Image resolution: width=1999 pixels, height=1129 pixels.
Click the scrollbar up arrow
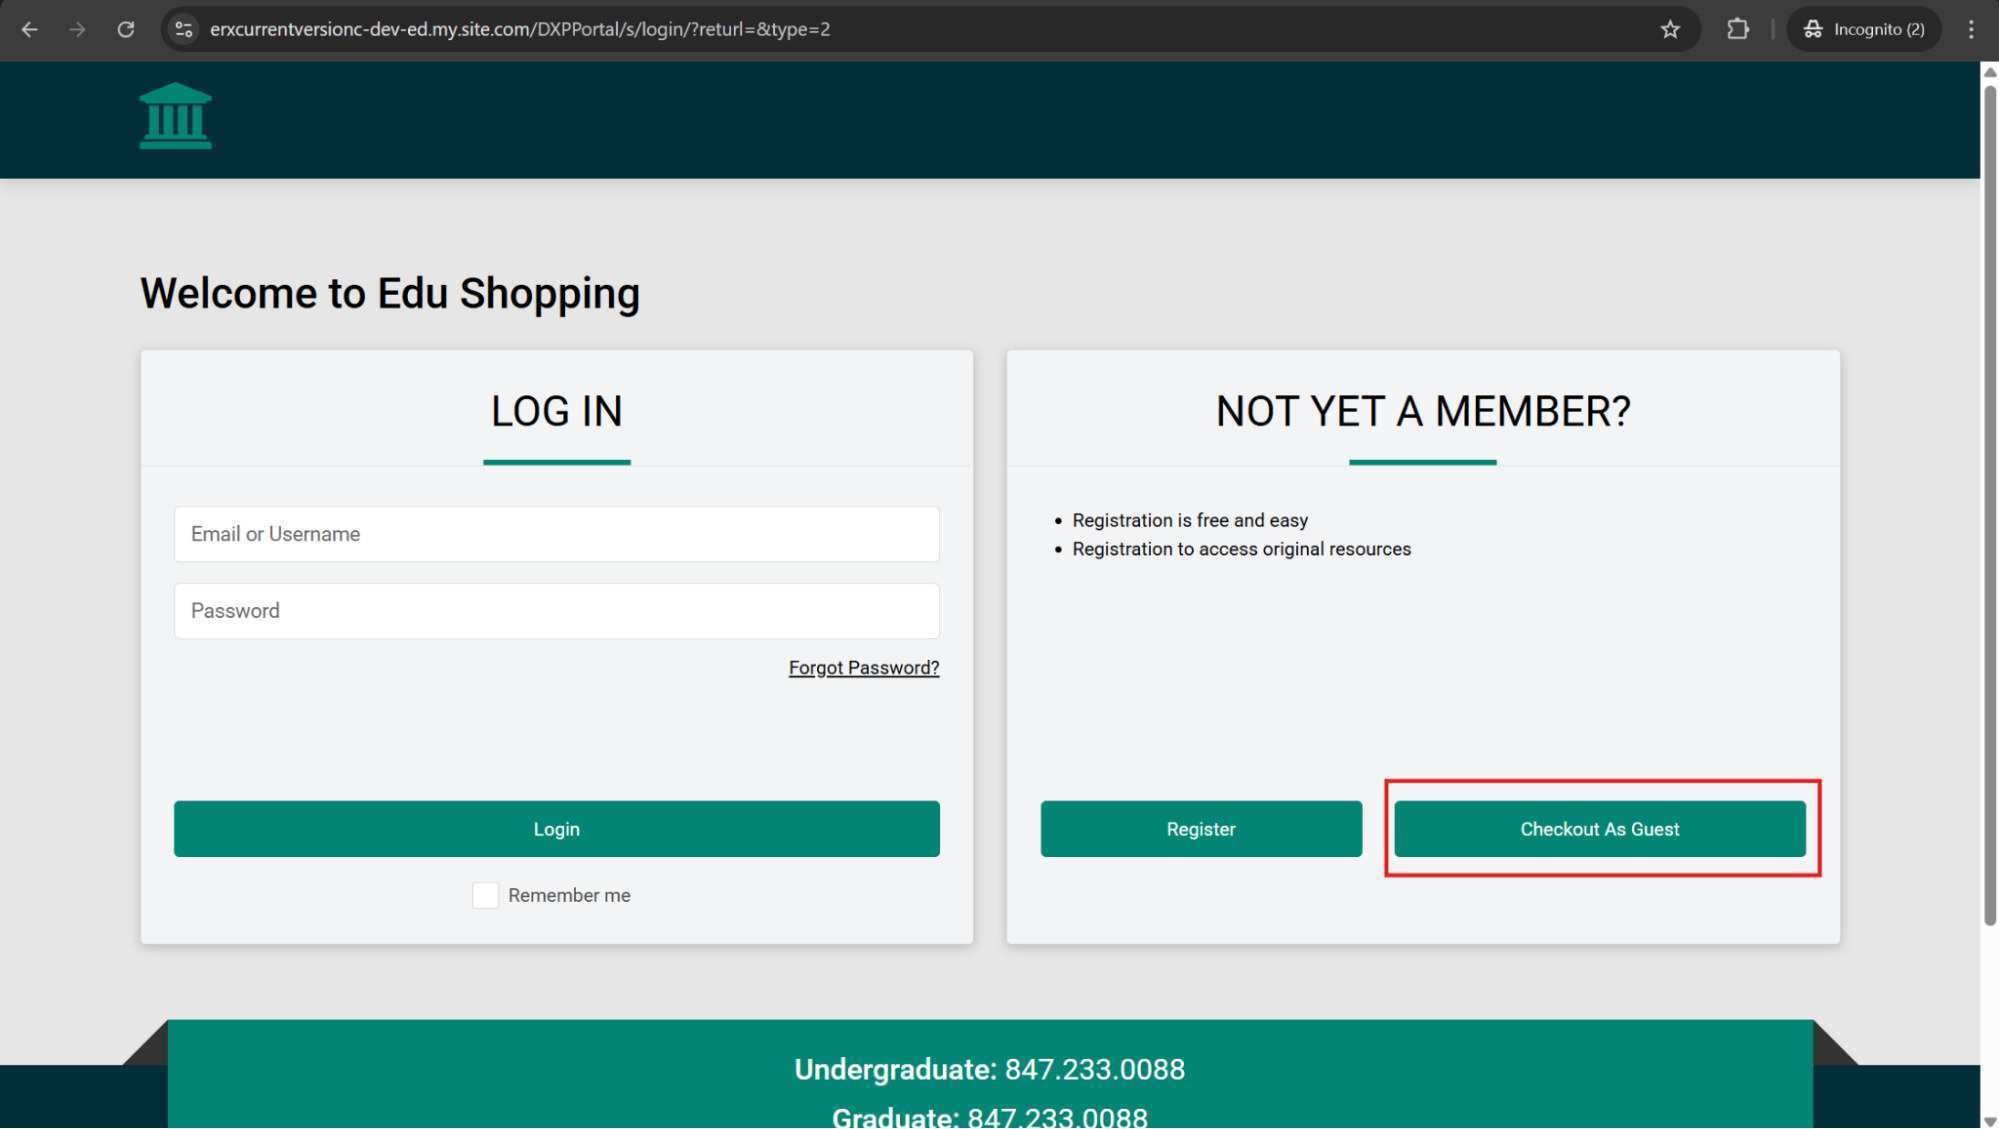(x=1989, y=72)
